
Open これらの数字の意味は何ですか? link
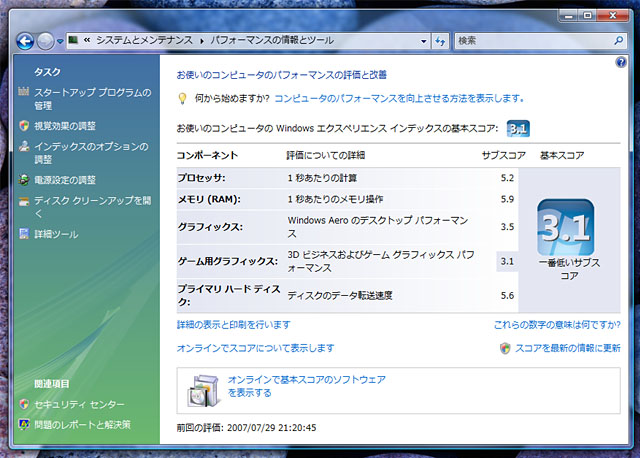click(557, 325)
